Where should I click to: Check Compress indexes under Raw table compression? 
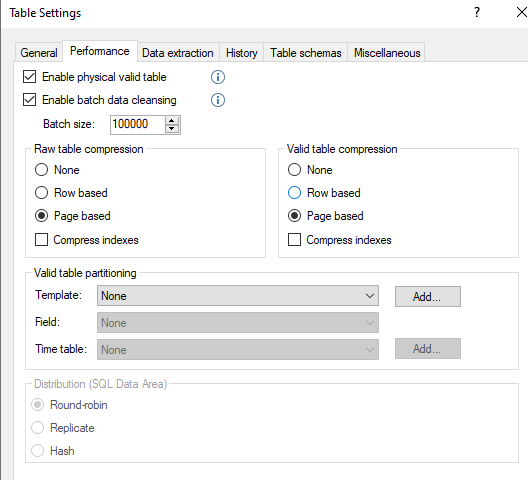pyautogui.click(x=41, y=240)
